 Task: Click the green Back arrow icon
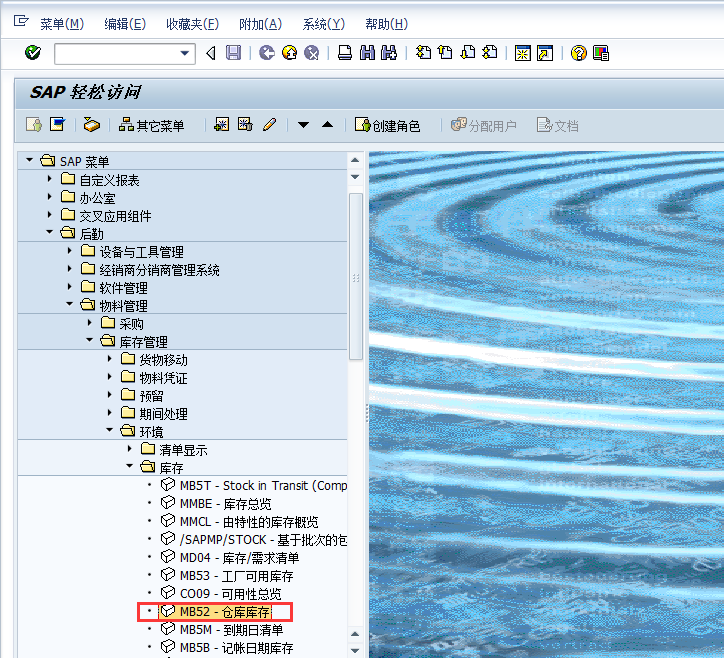pos(266,53)
